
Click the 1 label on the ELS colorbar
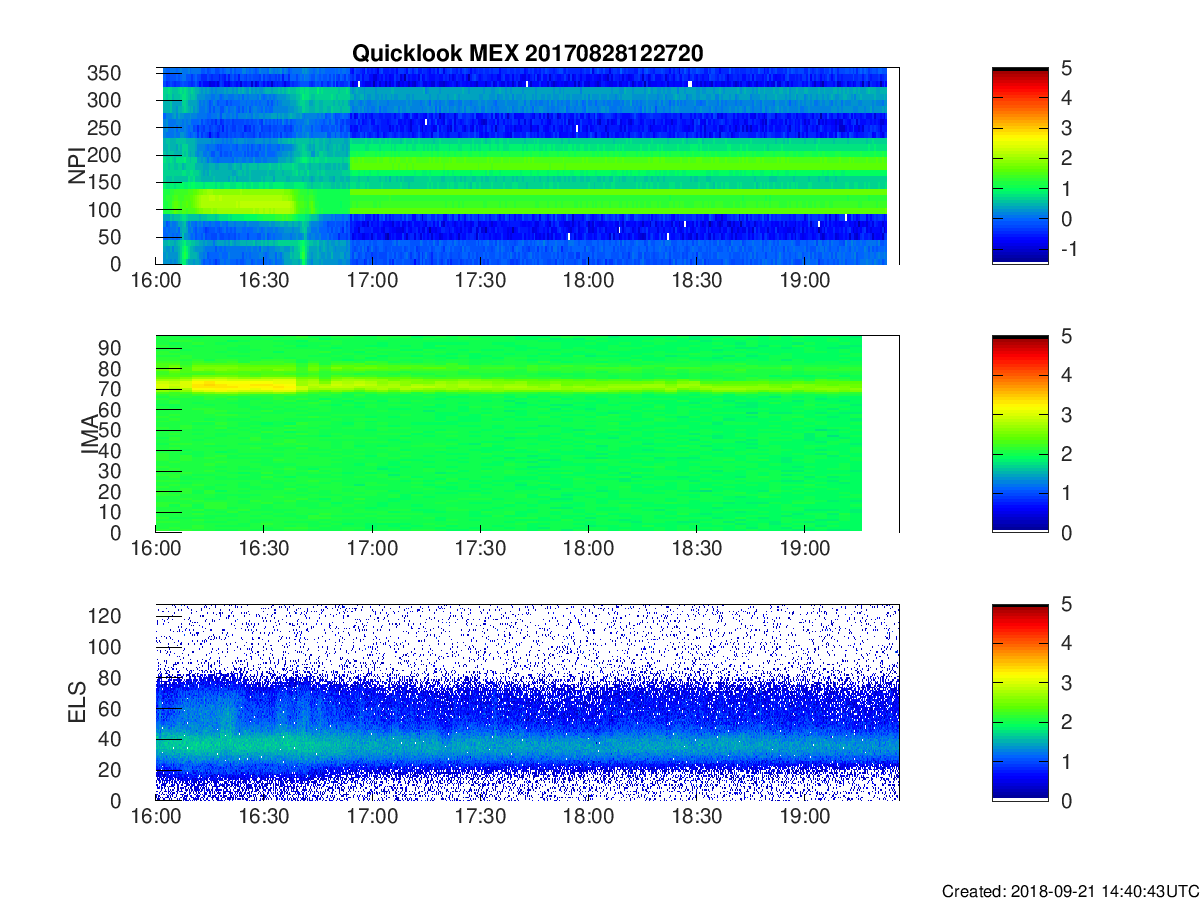(x=1065, y=761)
